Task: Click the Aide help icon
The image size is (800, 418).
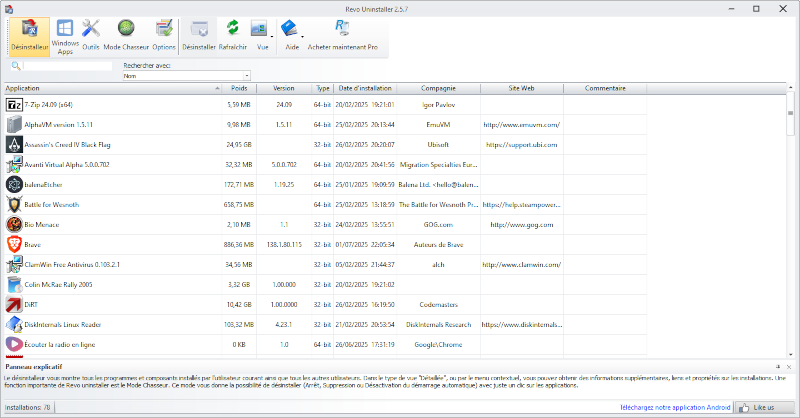Action: click(x=290, y=36)
